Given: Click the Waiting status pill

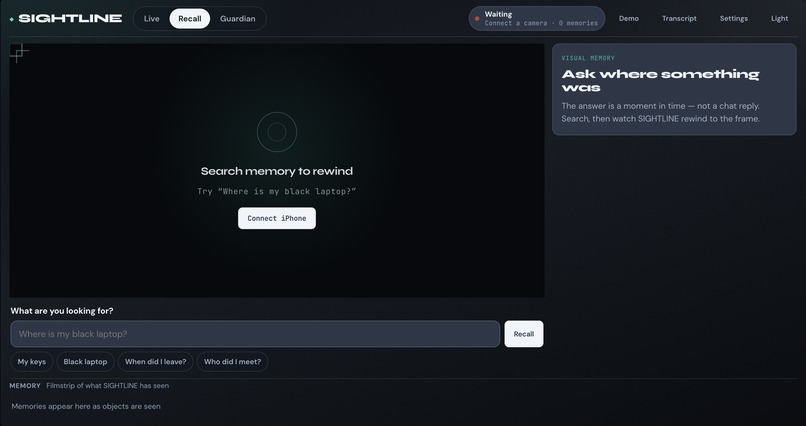Looking at the screenshot, I should [x=537, y=18].
